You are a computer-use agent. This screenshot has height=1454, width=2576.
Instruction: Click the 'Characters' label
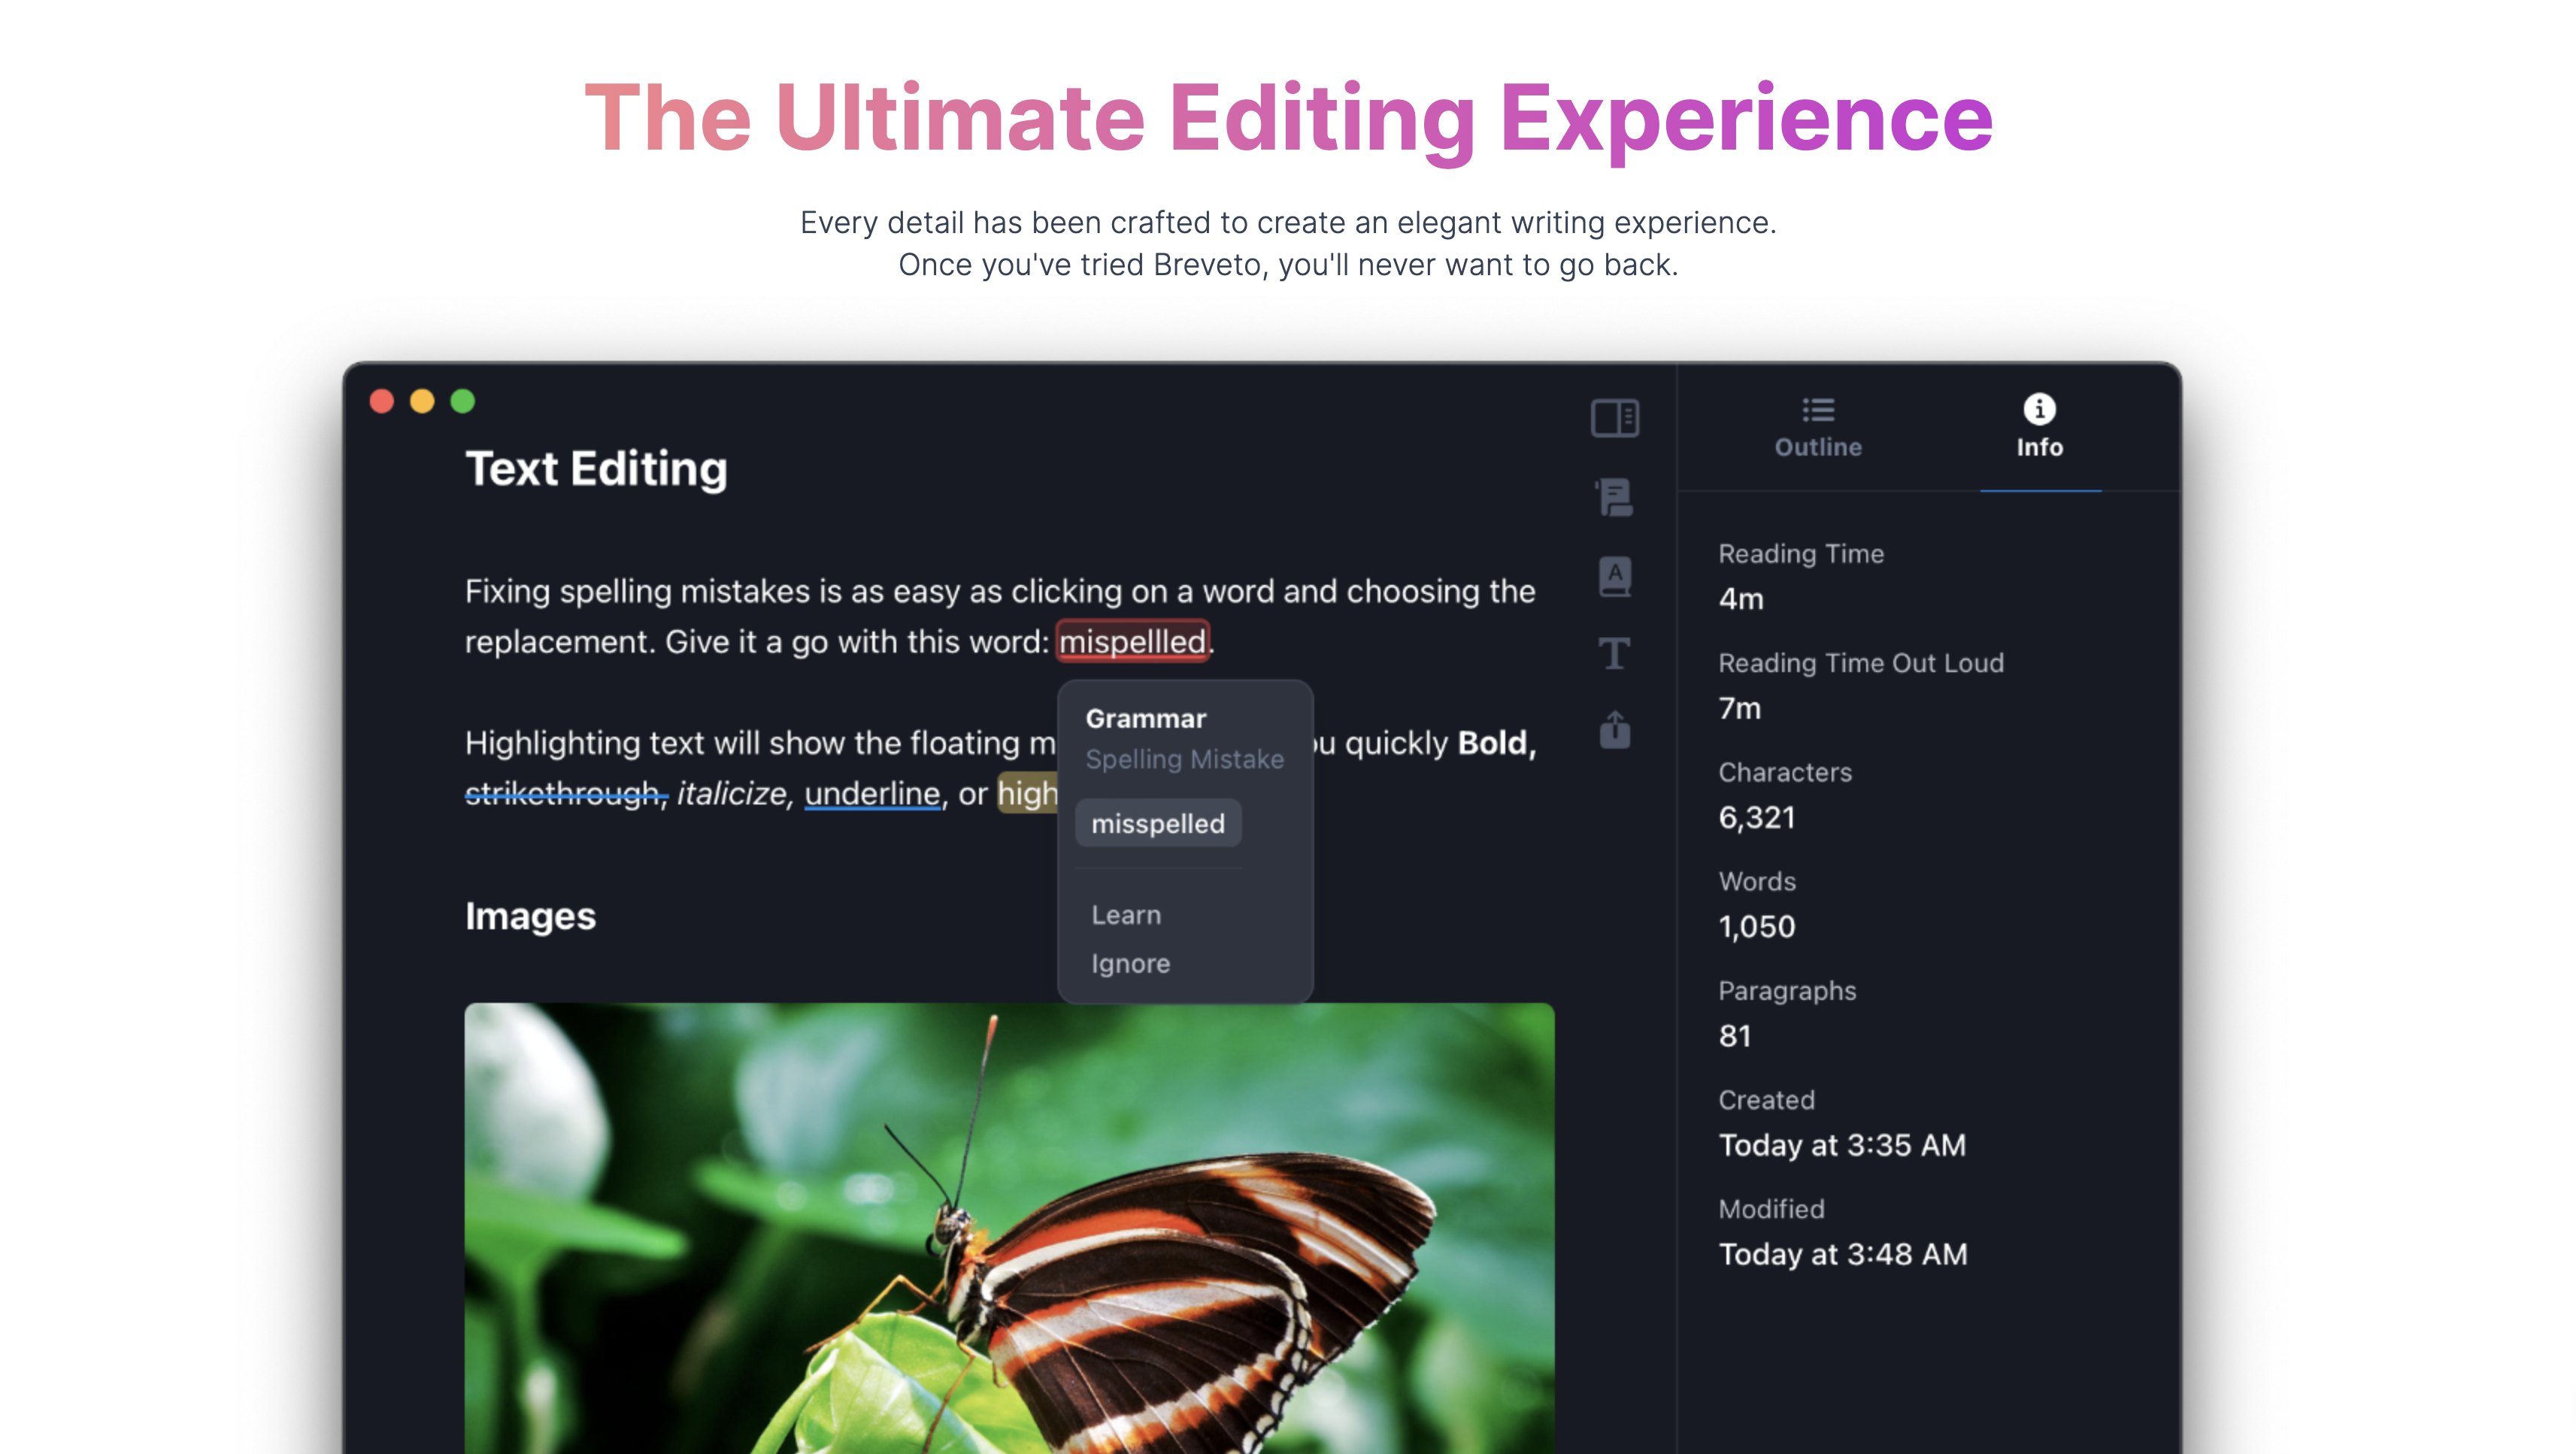pos(1785,771)
